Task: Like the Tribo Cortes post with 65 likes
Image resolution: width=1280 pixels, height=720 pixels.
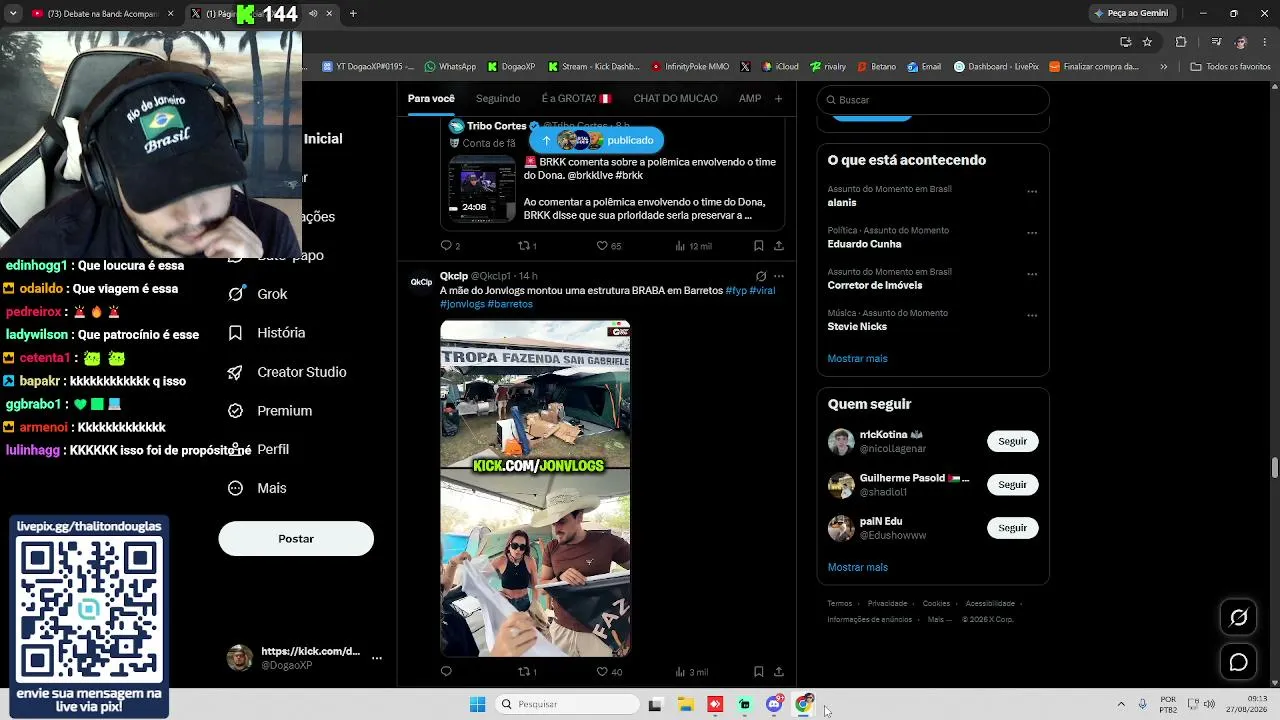Action: pyautogui.click(x=608, y=246)
